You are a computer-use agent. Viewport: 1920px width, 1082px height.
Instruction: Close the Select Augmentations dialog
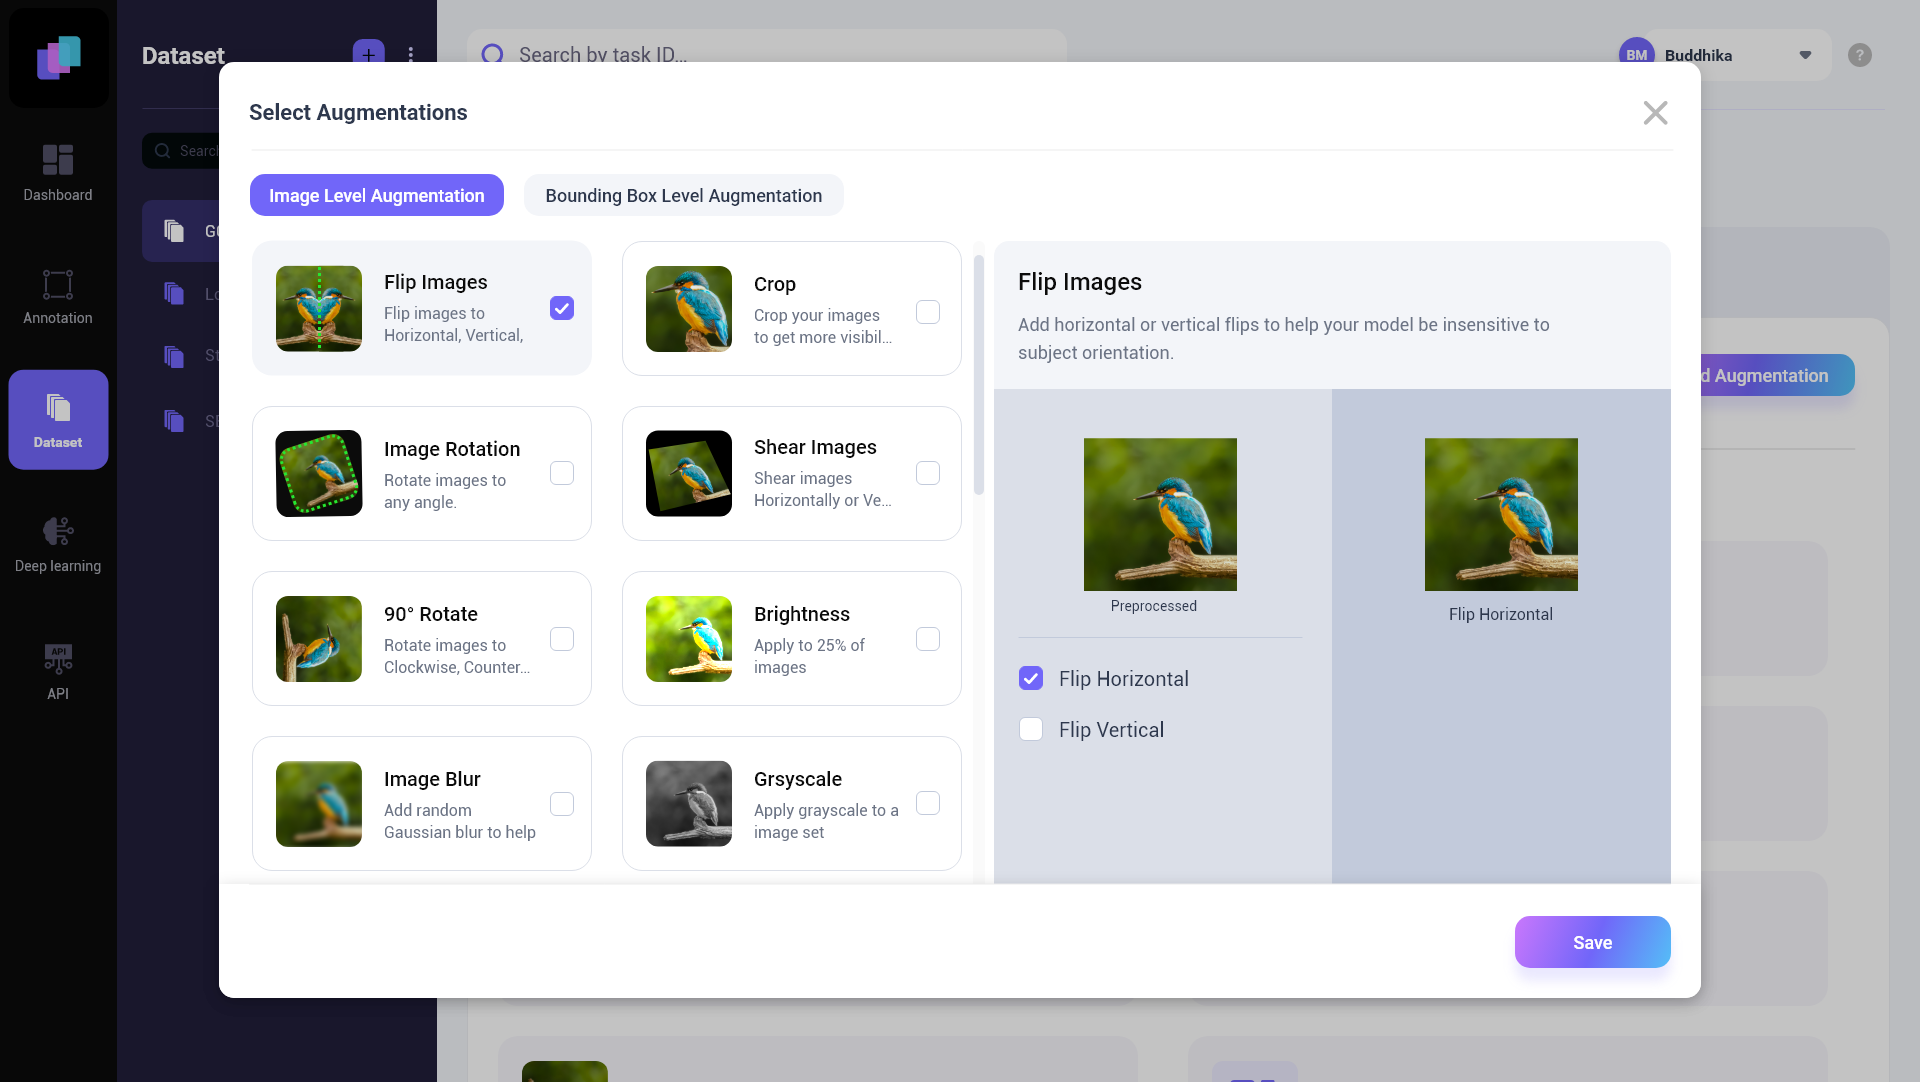[x=1655, y=112]
